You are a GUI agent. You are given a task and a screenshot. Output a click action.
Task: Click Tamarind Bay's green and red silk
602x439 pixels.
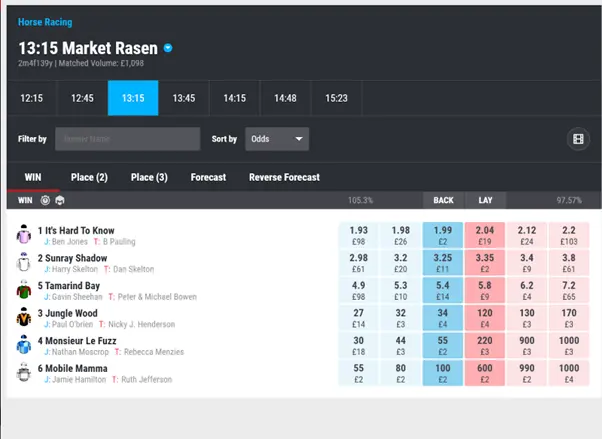pyautogui.click(x=24, y=291)
